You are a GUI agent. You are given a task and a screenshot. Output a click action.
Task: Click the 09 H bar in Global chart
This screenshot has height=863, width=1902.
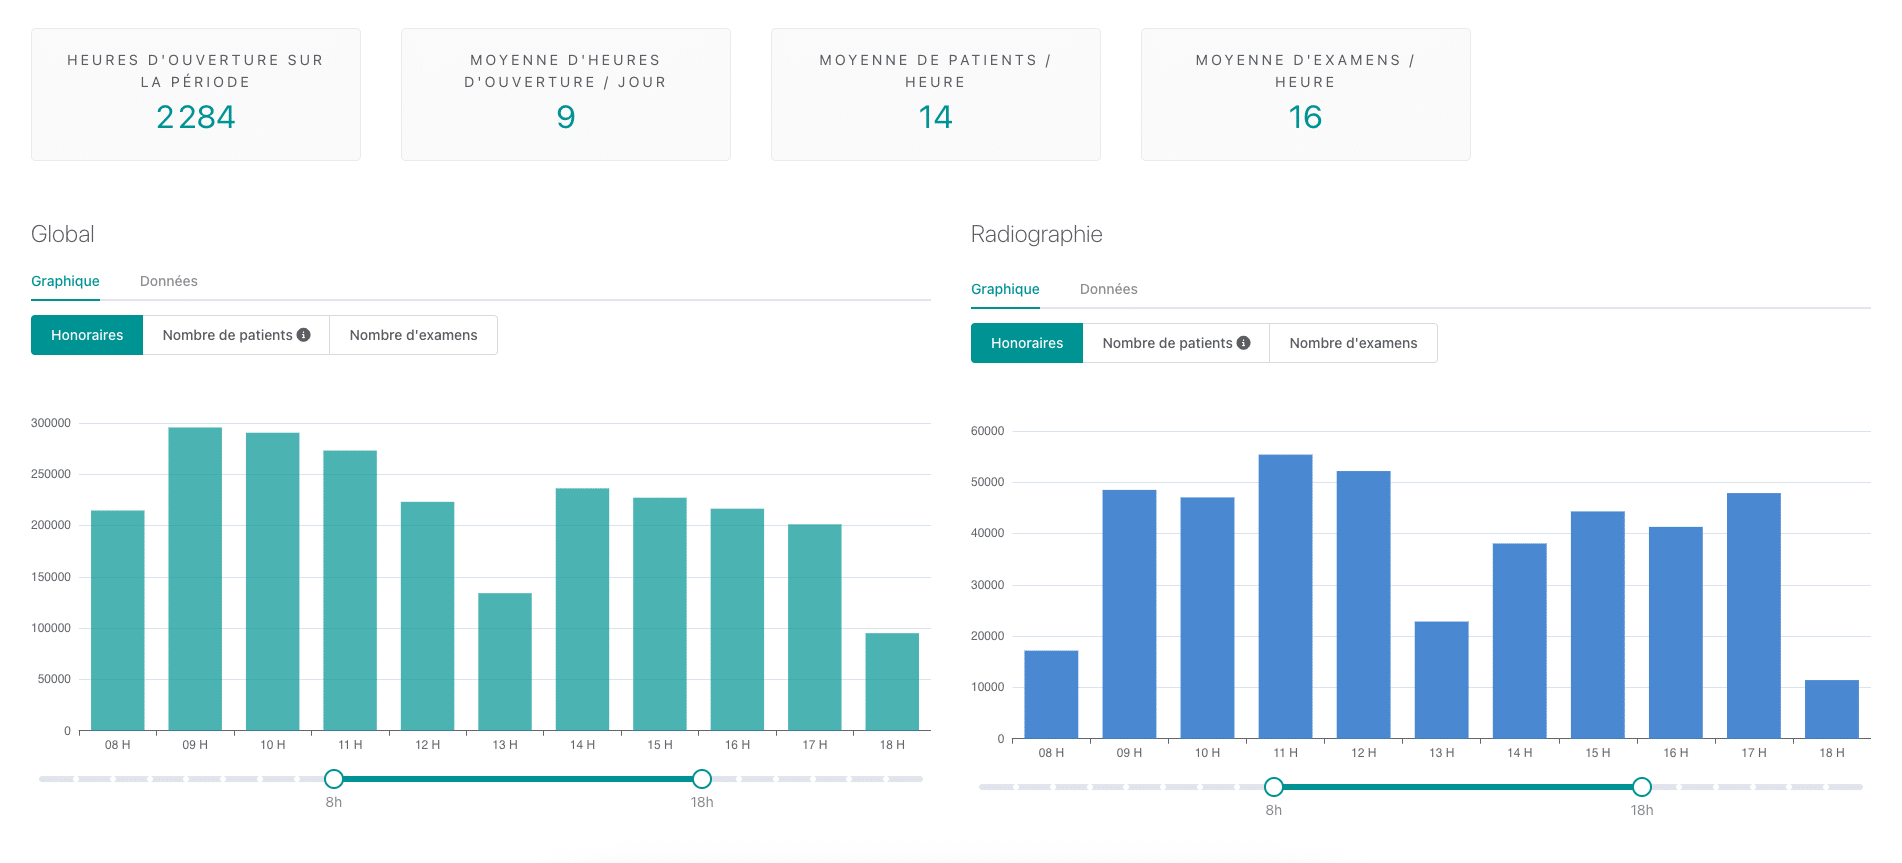tap(195, 580)
